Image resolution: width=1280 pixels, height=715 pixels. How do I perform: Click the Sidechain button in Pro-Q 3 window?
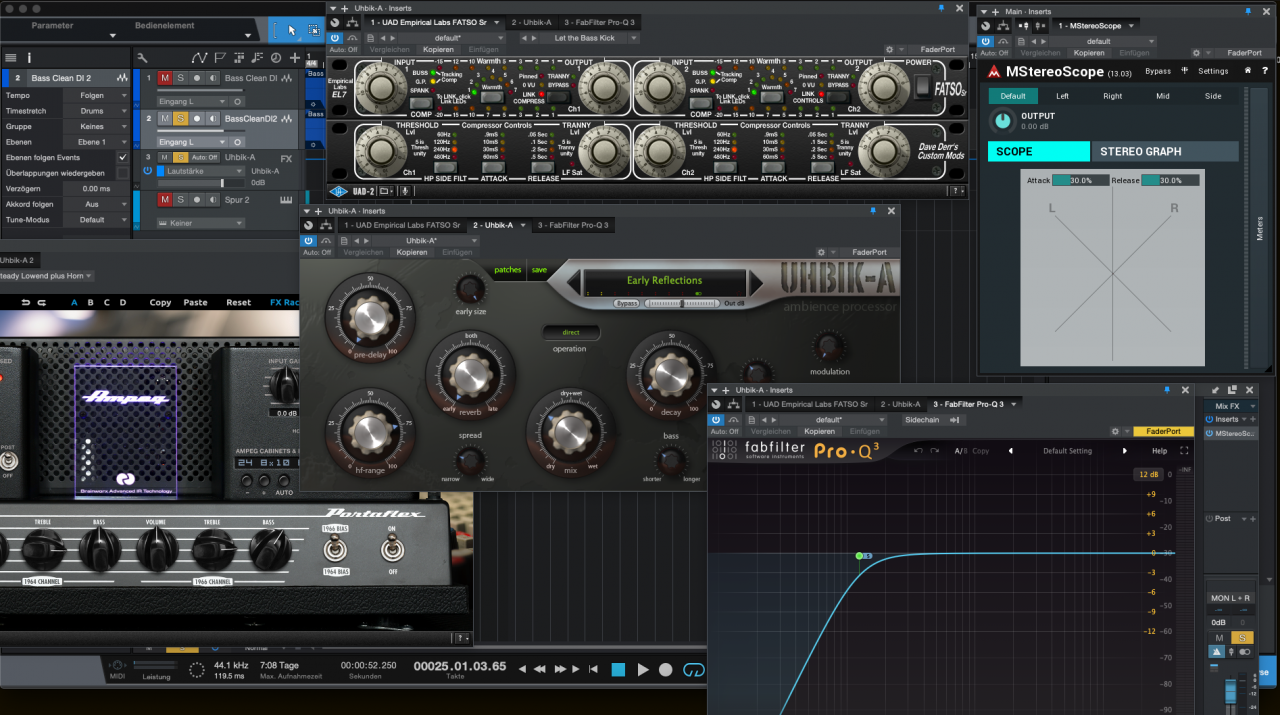click(x=922, y=420)
